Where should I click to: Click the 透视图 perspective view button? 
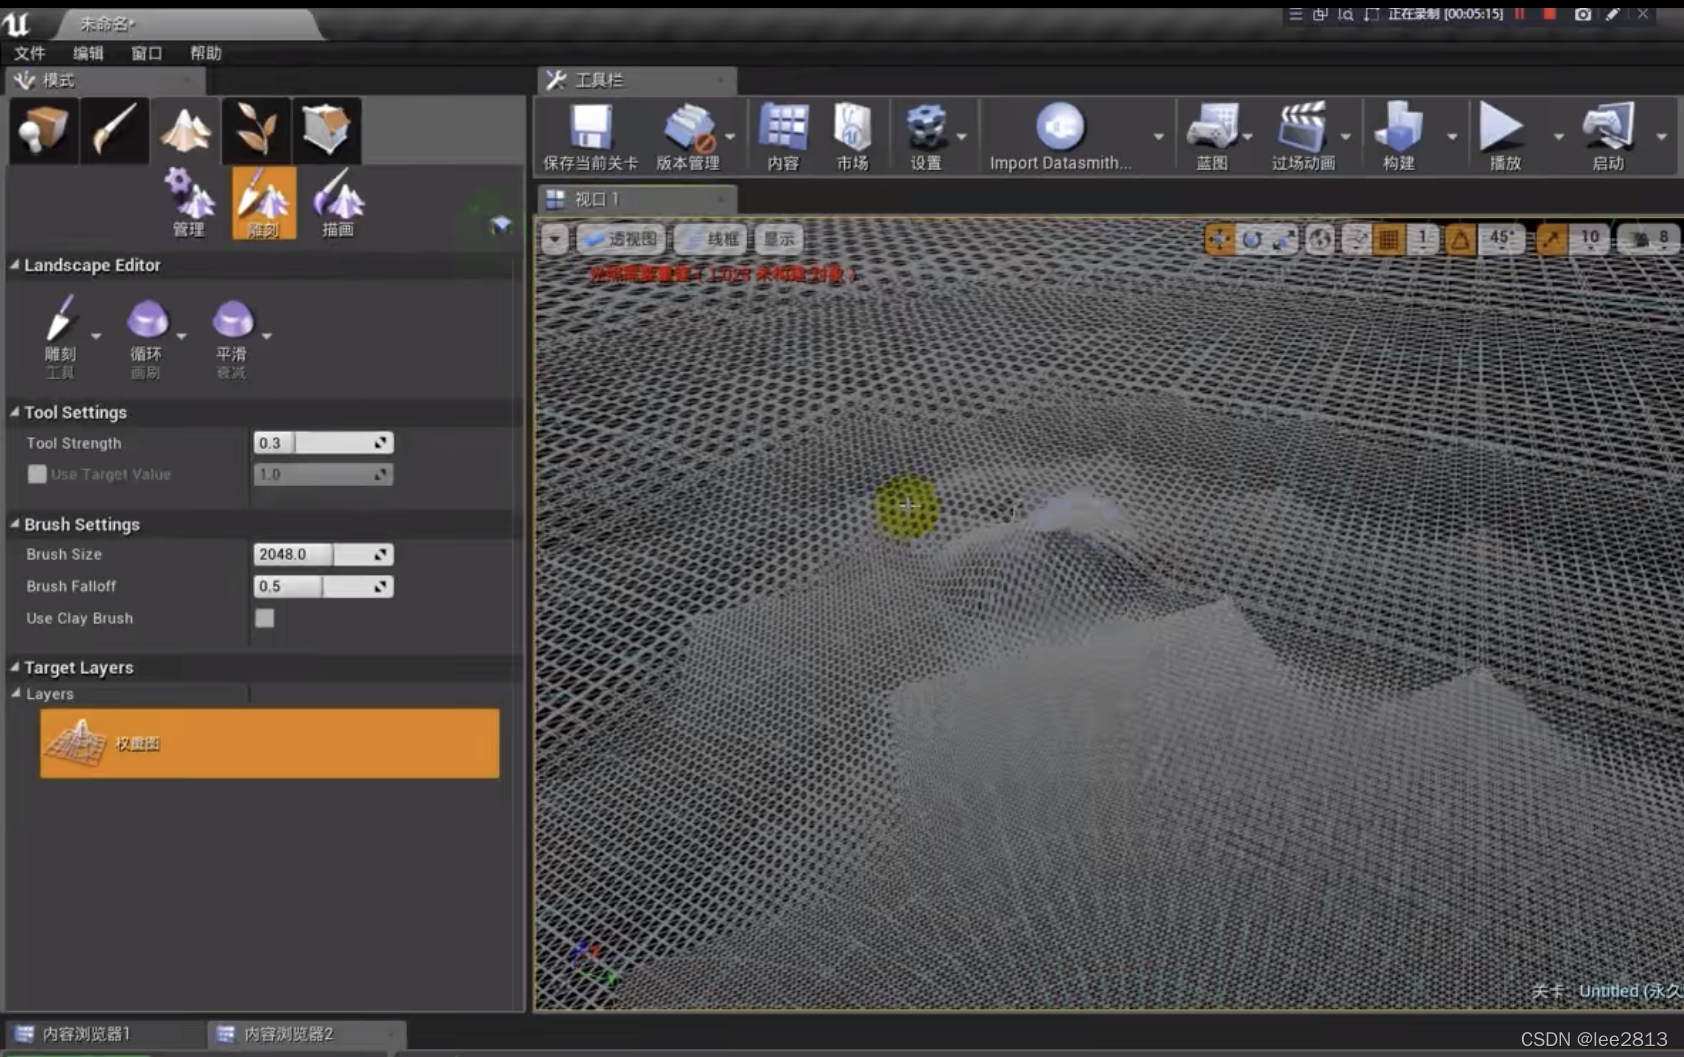point(621,239)
